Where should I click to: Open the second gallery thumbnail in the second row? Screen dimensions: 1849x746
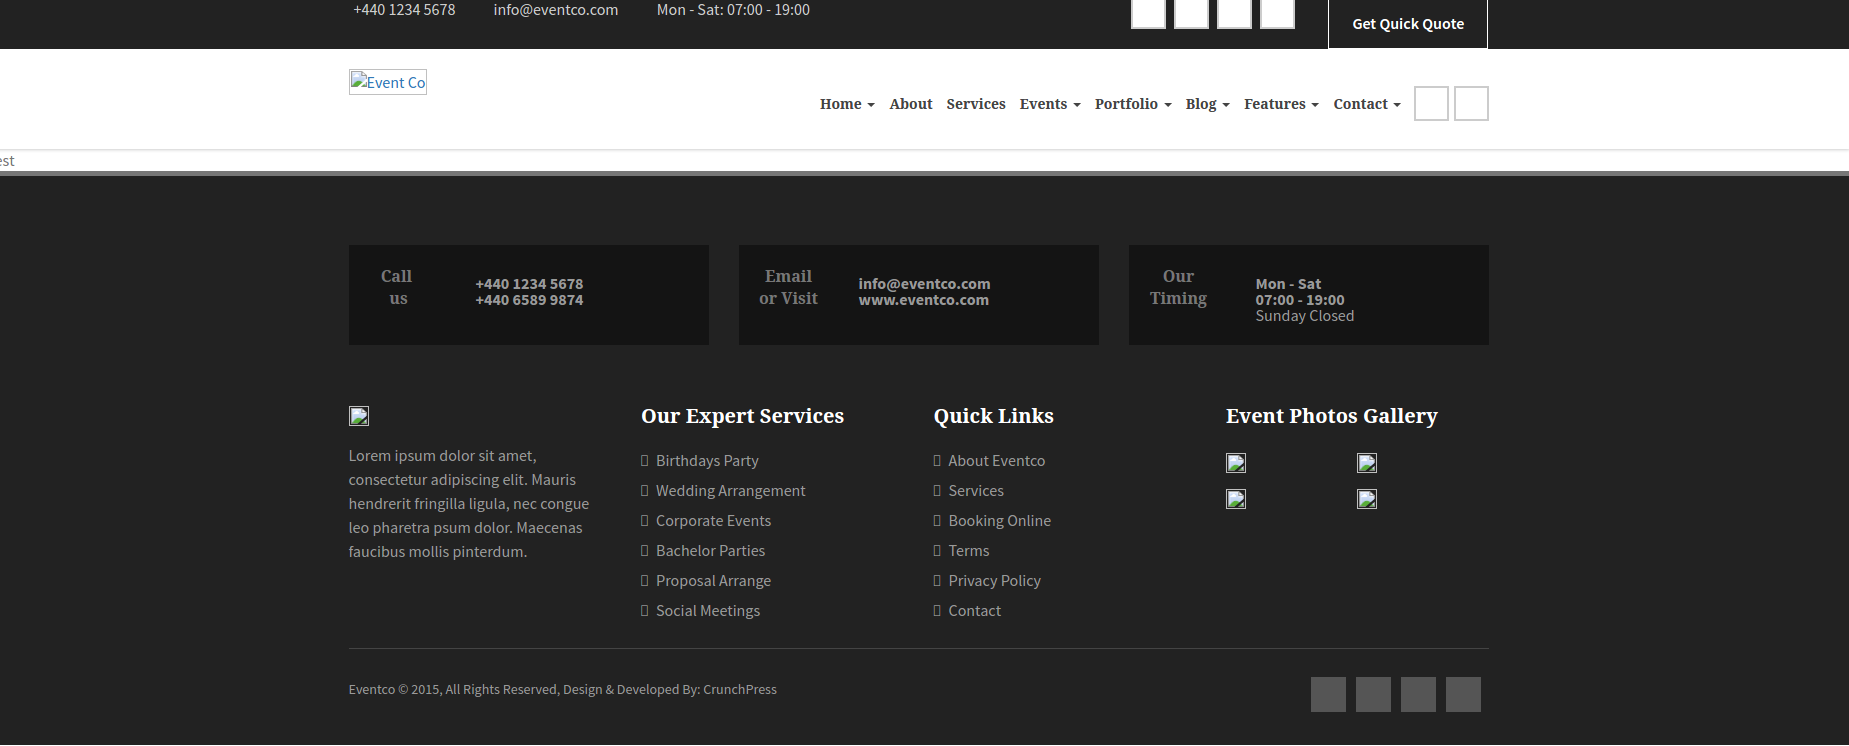click(1367, 499)
